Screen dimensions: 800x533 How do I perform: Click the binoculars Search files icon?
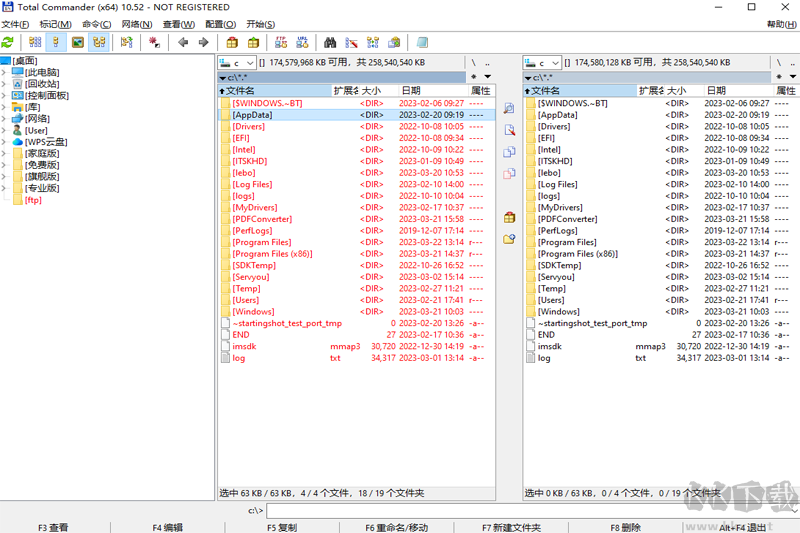[x=330, y=42]
